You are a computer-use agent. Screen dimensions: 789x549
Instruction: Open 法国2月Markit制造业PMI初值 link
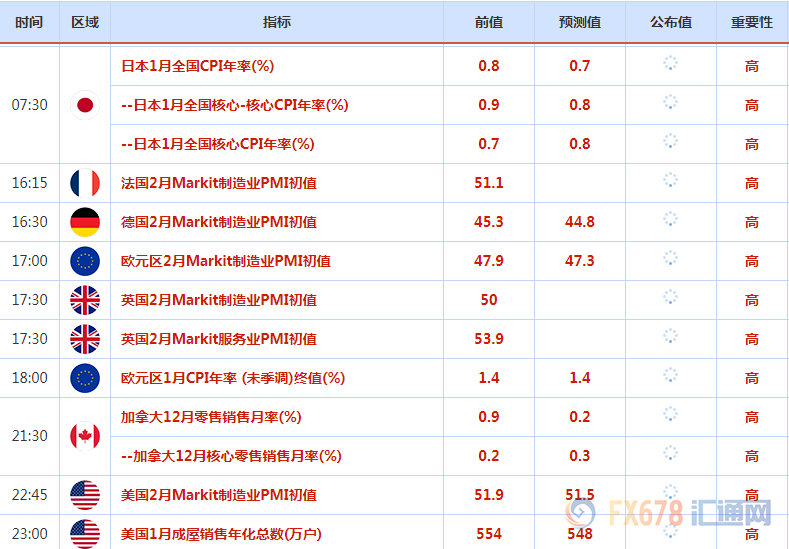point(219,183)
